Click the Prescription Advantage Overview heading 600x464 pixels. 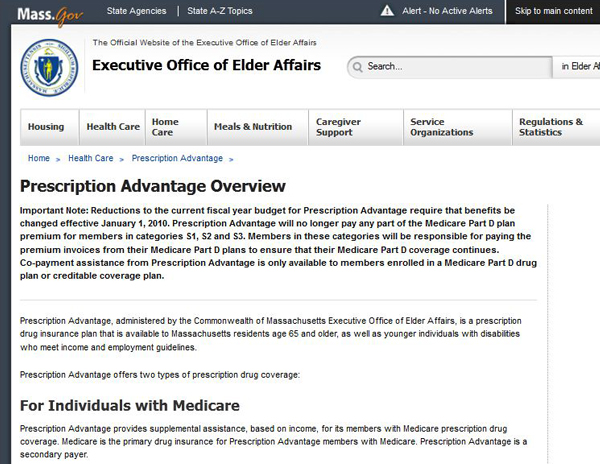153,186
